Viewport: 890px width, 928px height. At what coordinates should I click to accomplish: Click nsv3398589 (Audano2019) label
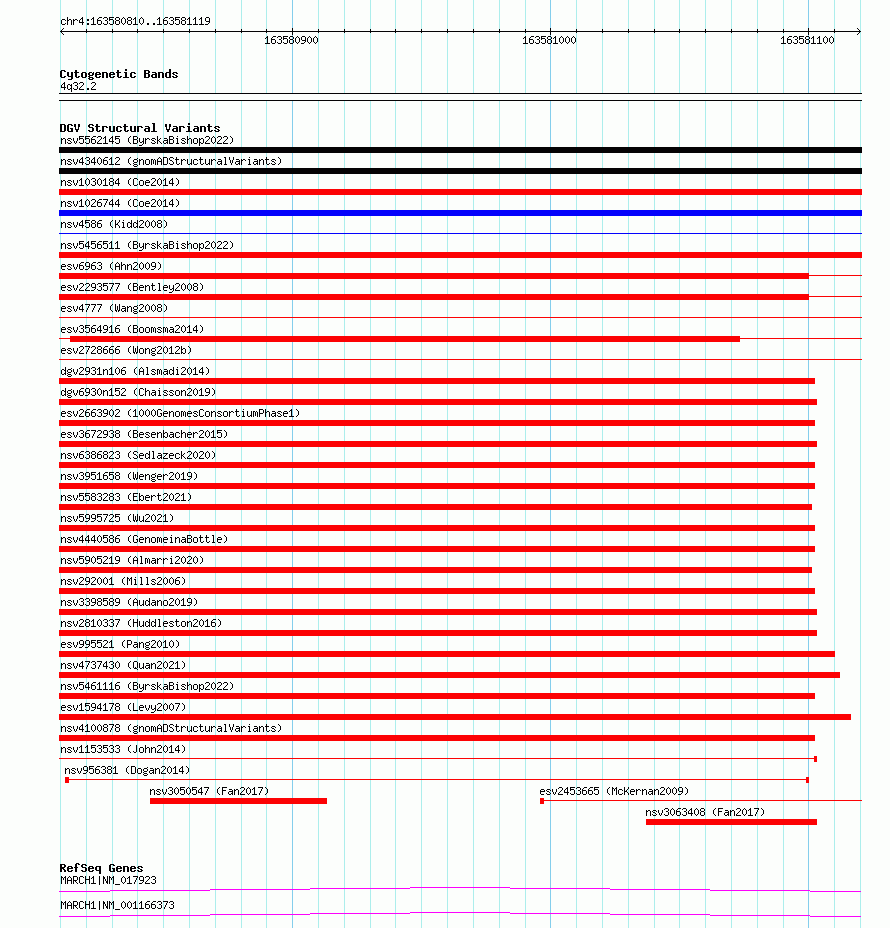point(129,602)
